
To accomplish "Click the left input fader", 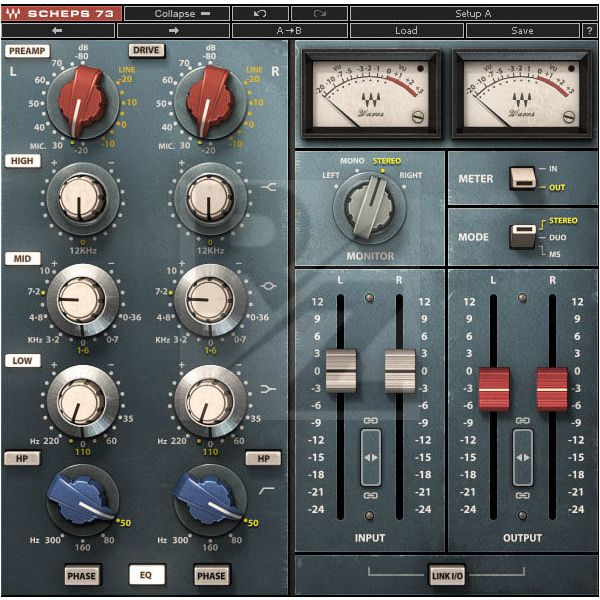I will pyautogui.click(x=341, y=371).
